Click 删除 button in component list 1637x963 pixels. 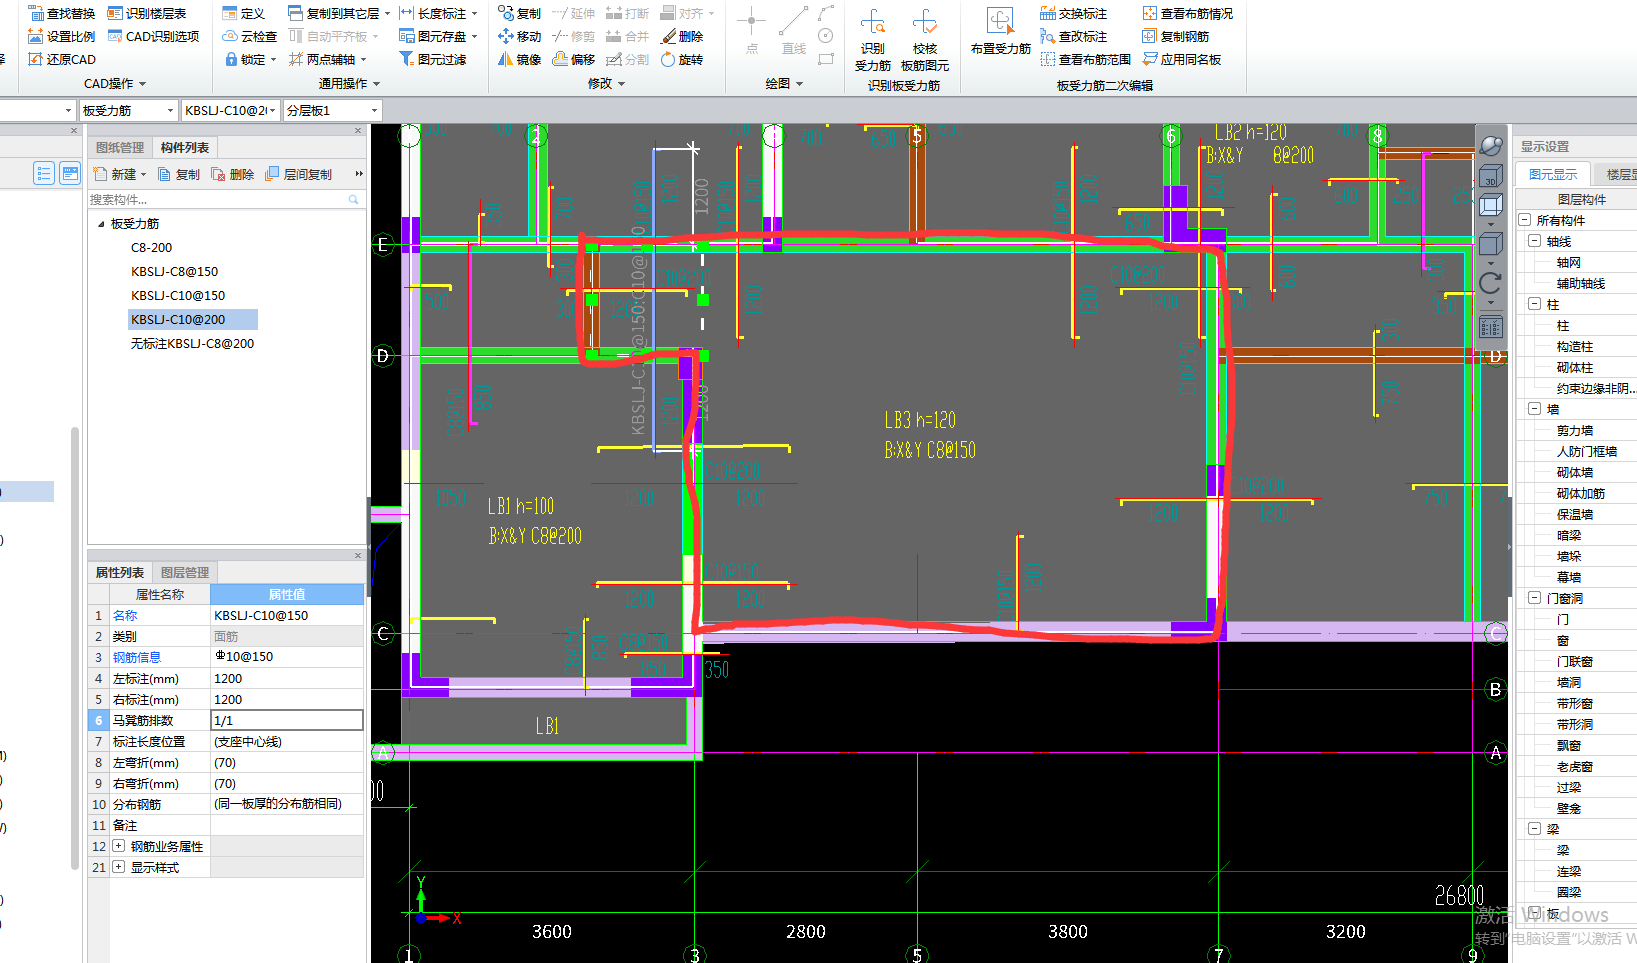(233, 174)
